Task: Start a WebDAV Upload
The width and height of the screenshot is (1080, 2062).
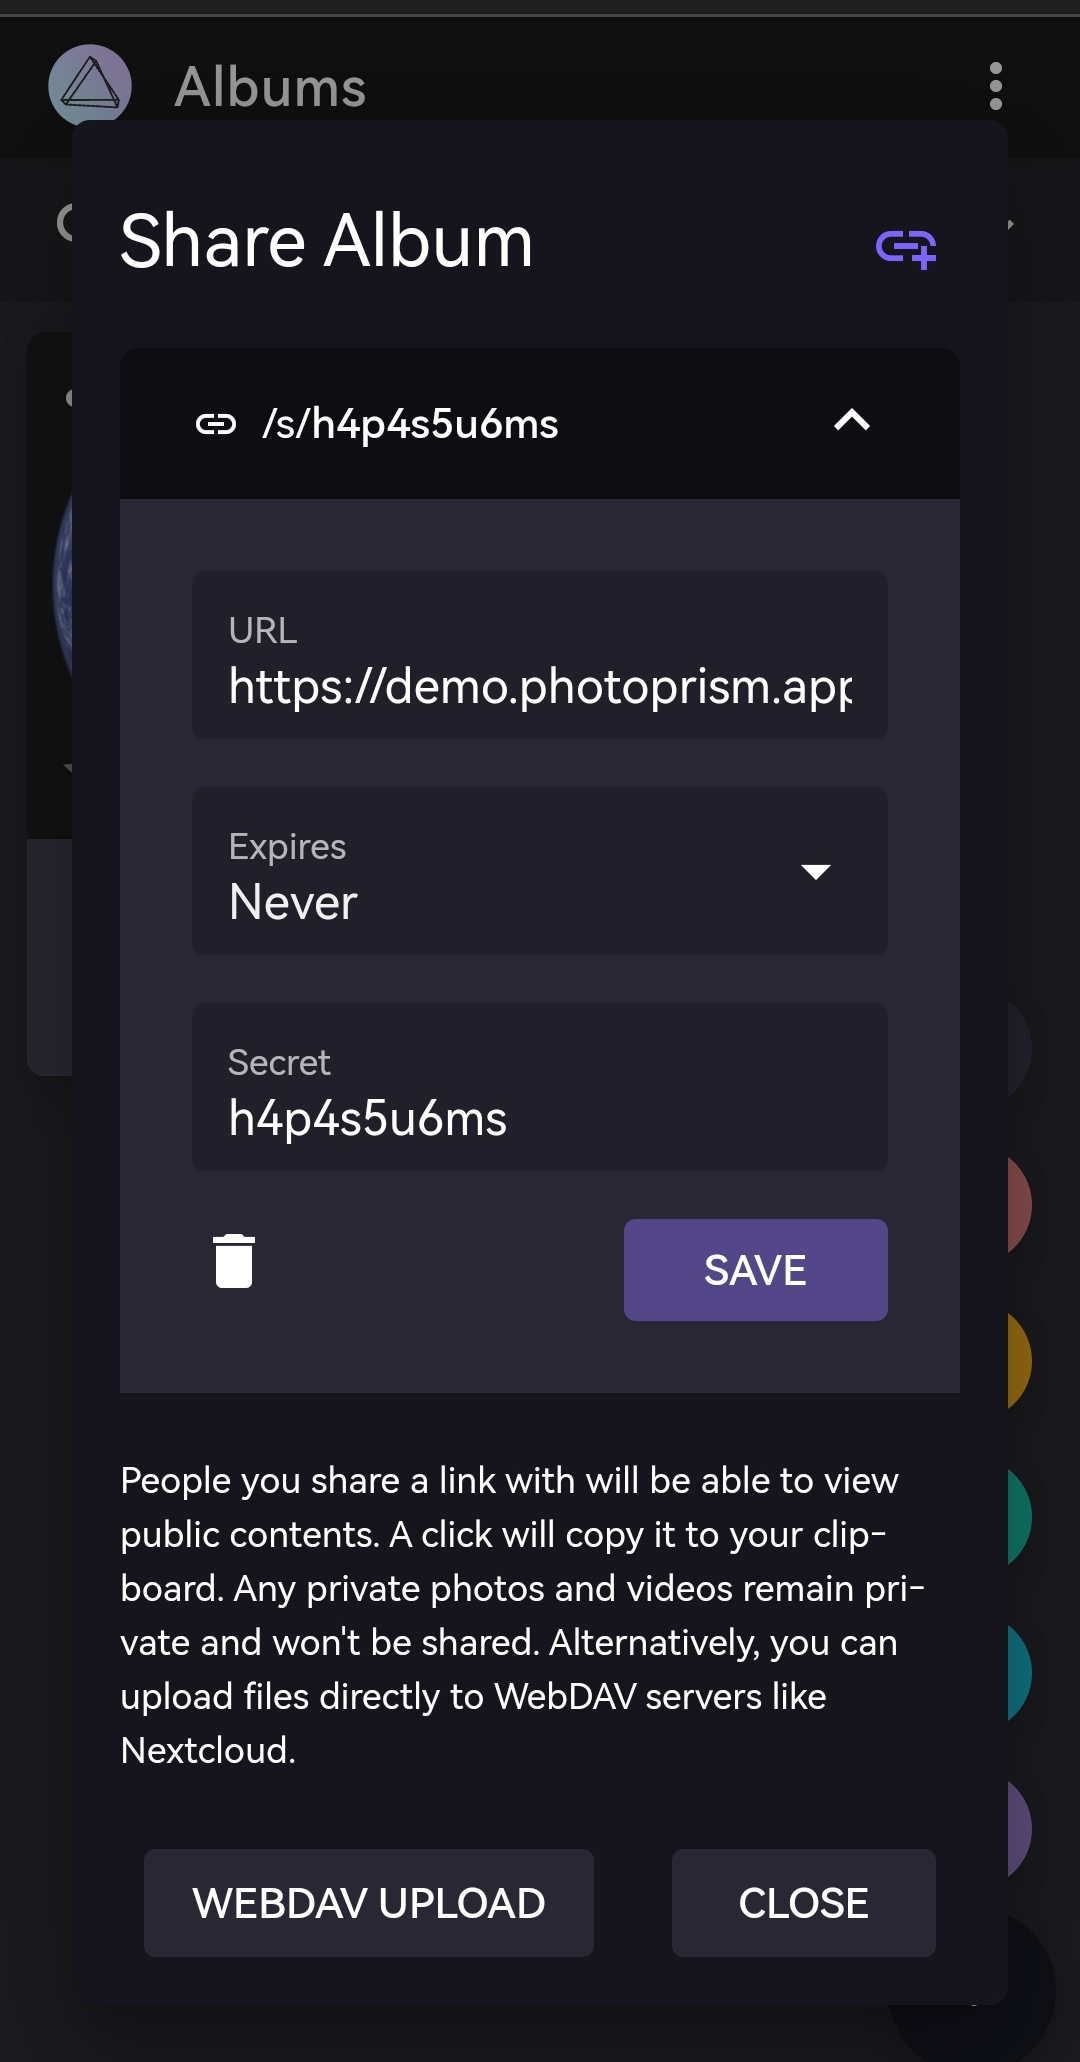Action: point(369,1902)
